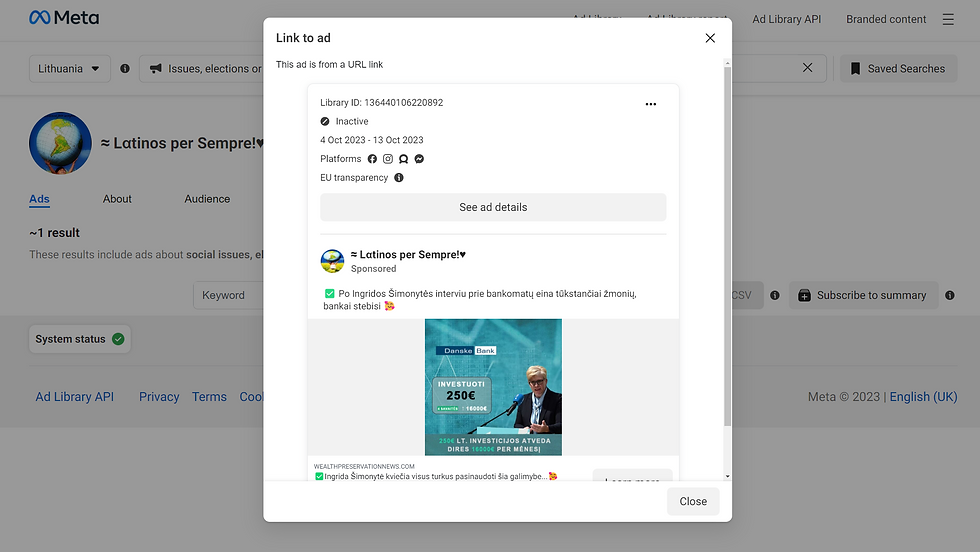The height and width of the screenshot is (552, 980).
Task: Click the Instagram platform icon
Action: [388, 159]
